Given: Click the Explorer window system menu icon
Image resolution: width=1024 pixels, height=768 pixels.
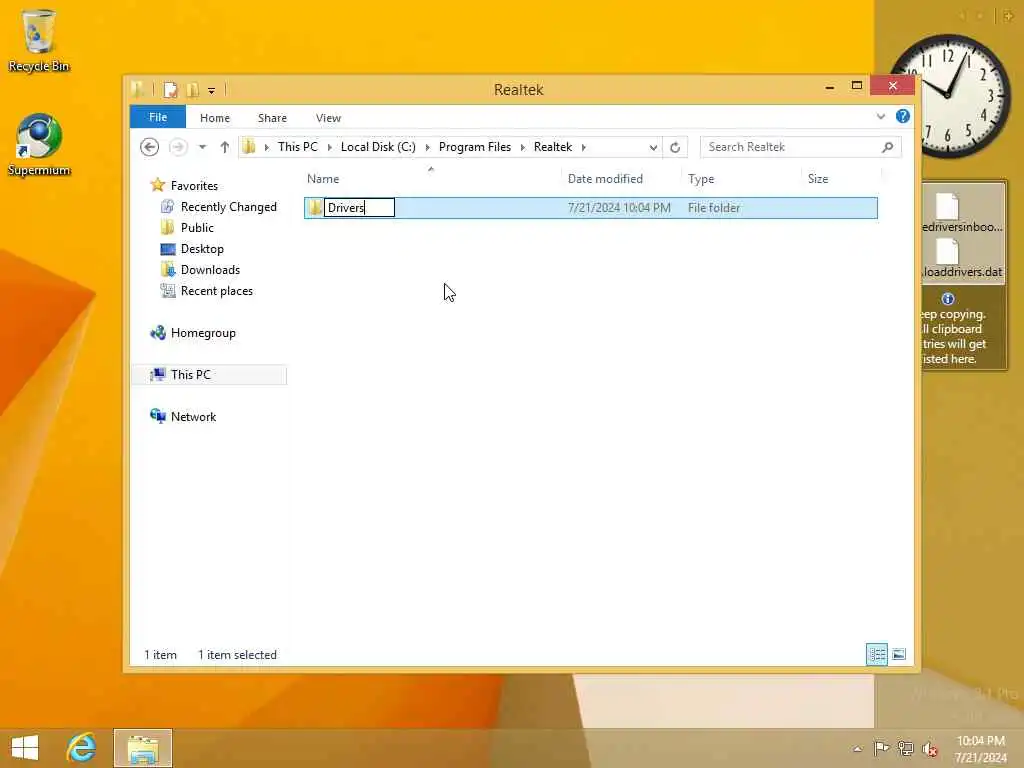Looking at the screenshot, I should click(138, 89).
